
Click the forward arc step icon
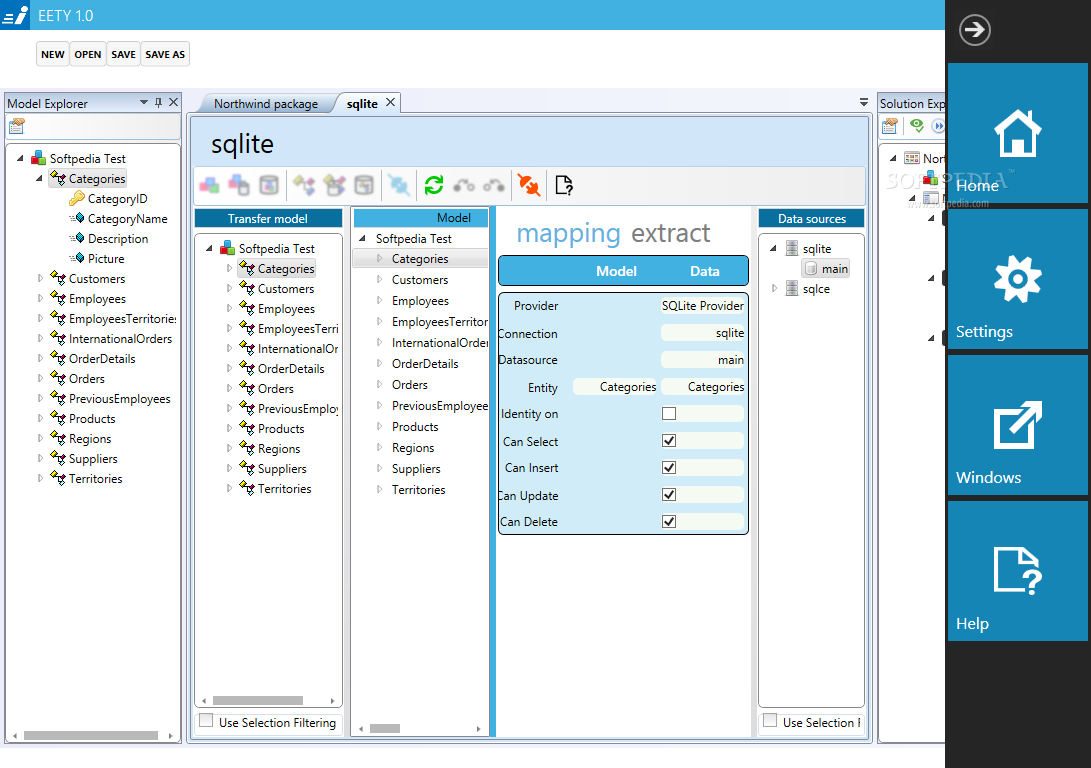point(464,186)
